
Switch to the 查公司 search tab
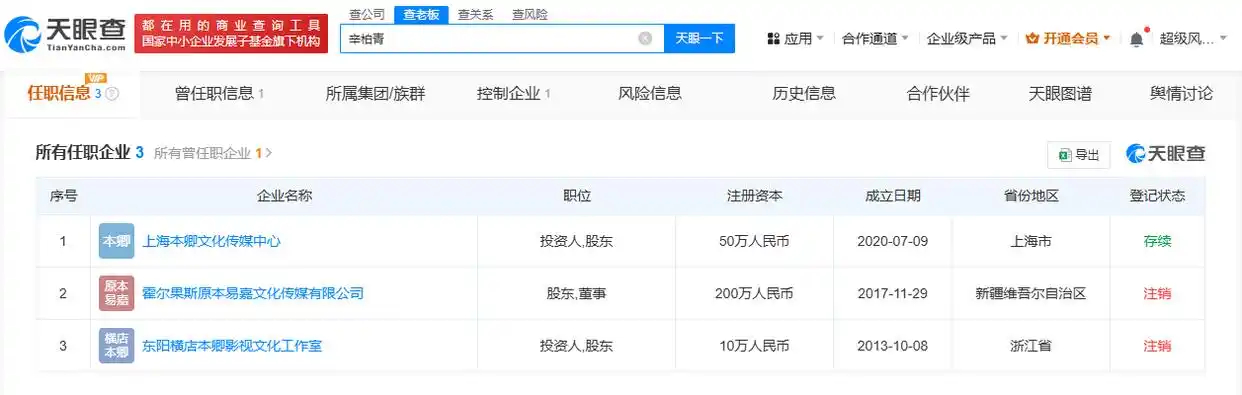pyautogui.click(x=367, y=14)
